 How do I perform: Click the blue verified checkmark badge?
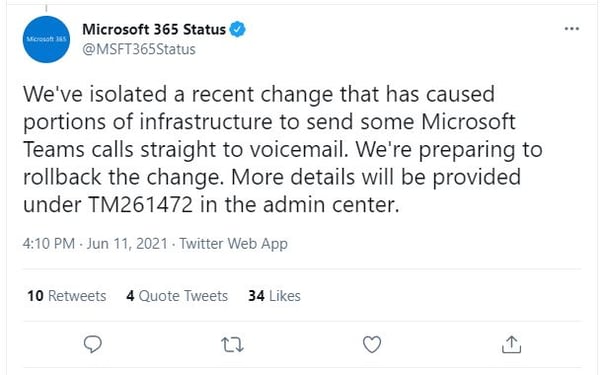[x=237, y=29]
